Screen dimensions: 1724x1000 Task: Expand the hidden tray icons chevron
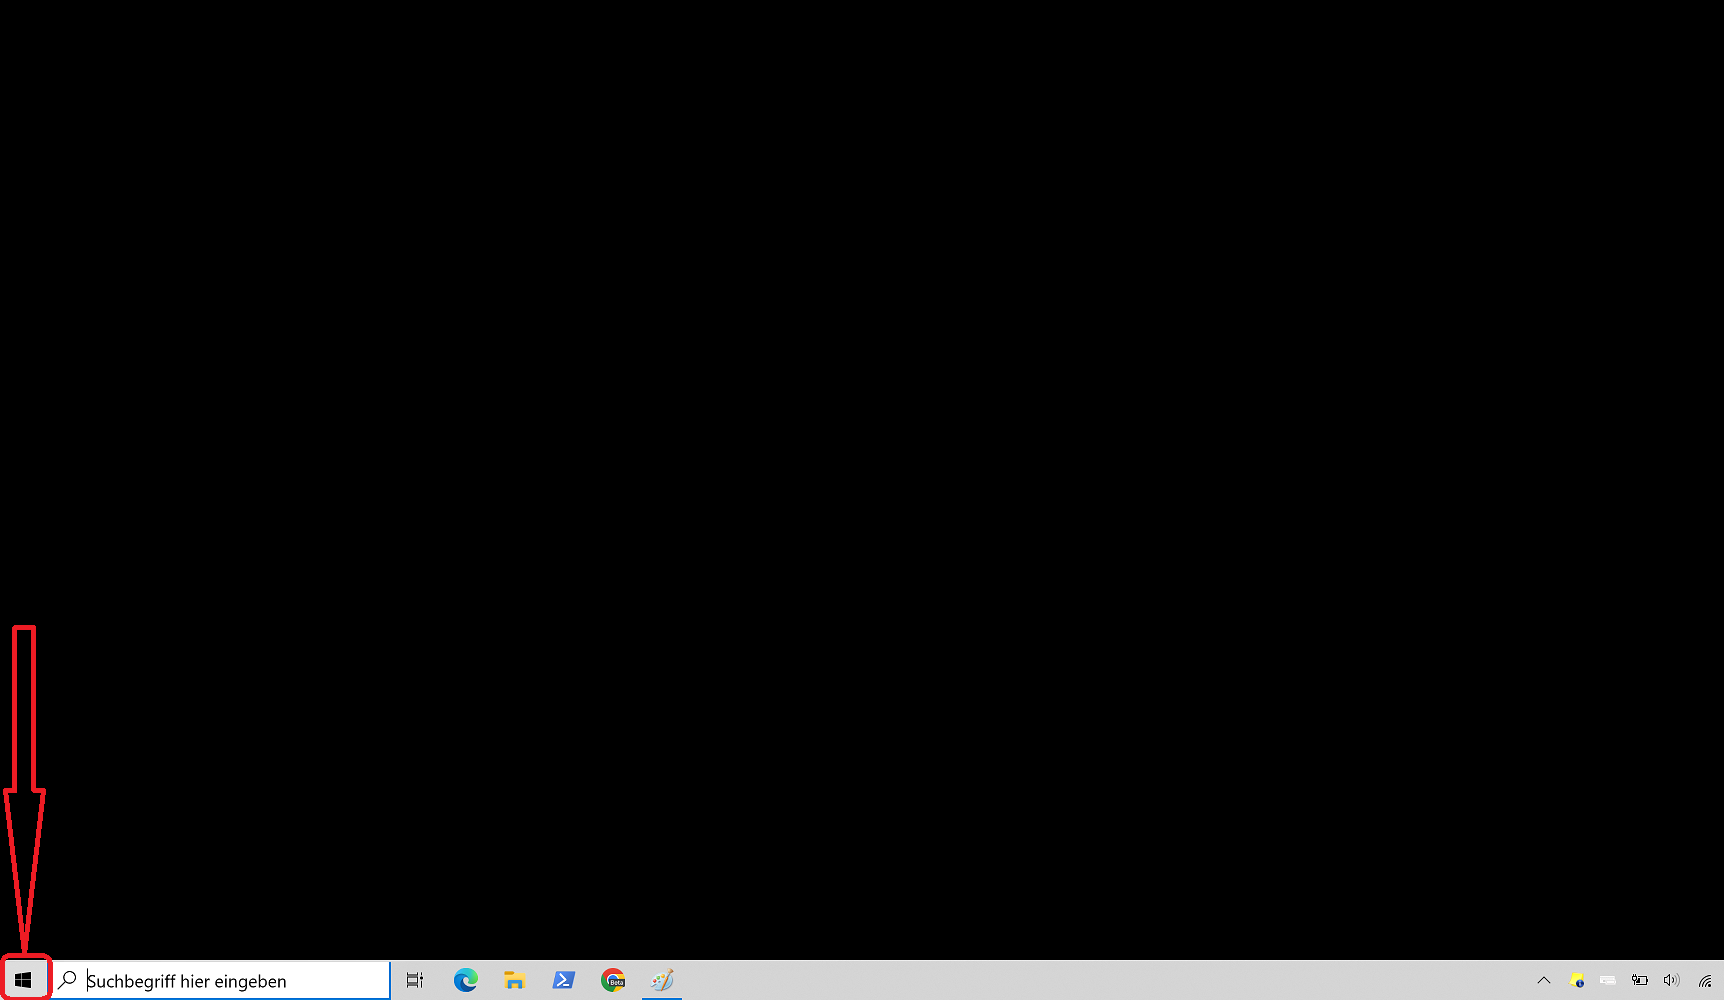click(1544, 980)
